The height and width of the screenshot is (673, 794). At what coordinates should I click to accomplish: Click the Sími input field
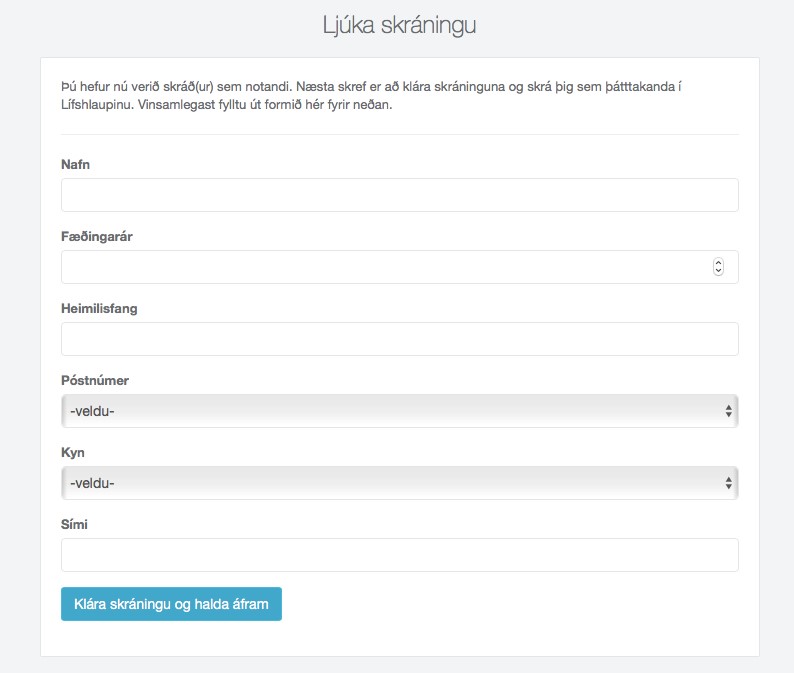pos(400,555)
